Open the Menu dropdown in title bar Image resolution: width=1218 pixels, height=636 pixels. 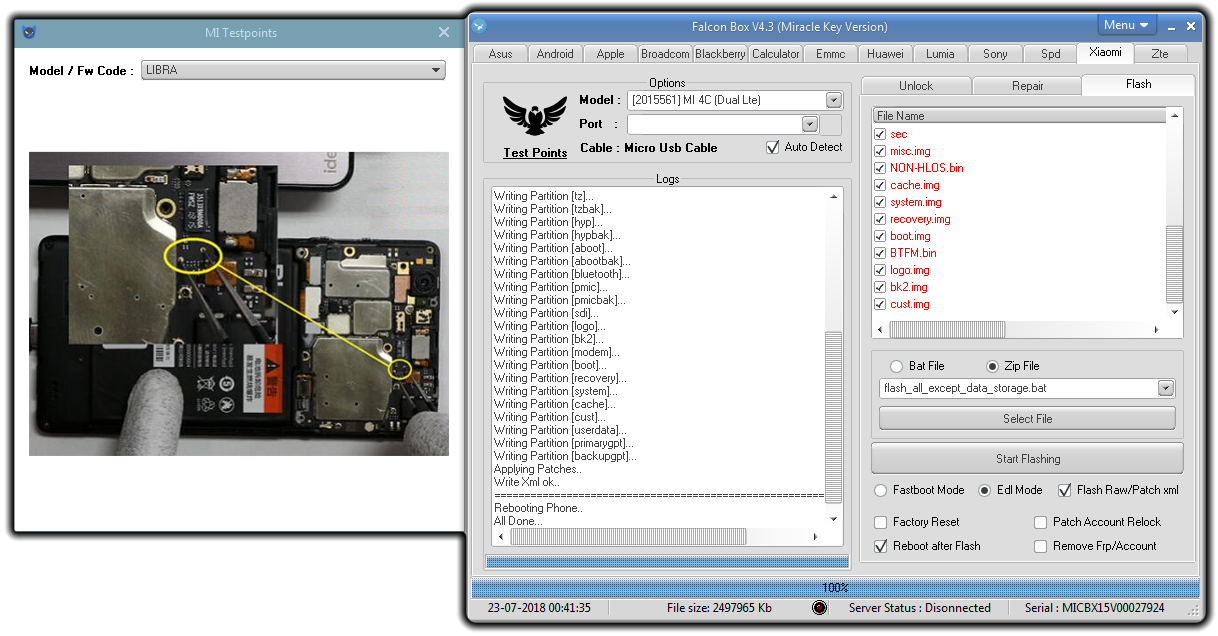(x=1126, y=25)
